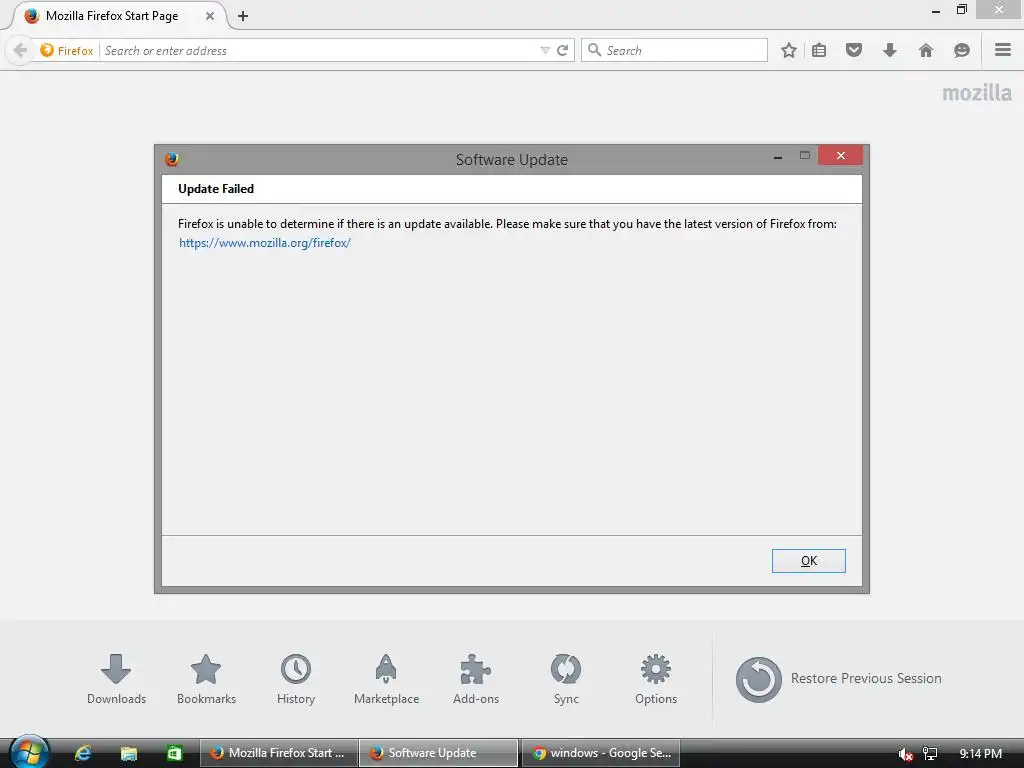This screenshot has height=768, width=1024.
Task: Open History from the start page
Action: click(x=296, y=679)
